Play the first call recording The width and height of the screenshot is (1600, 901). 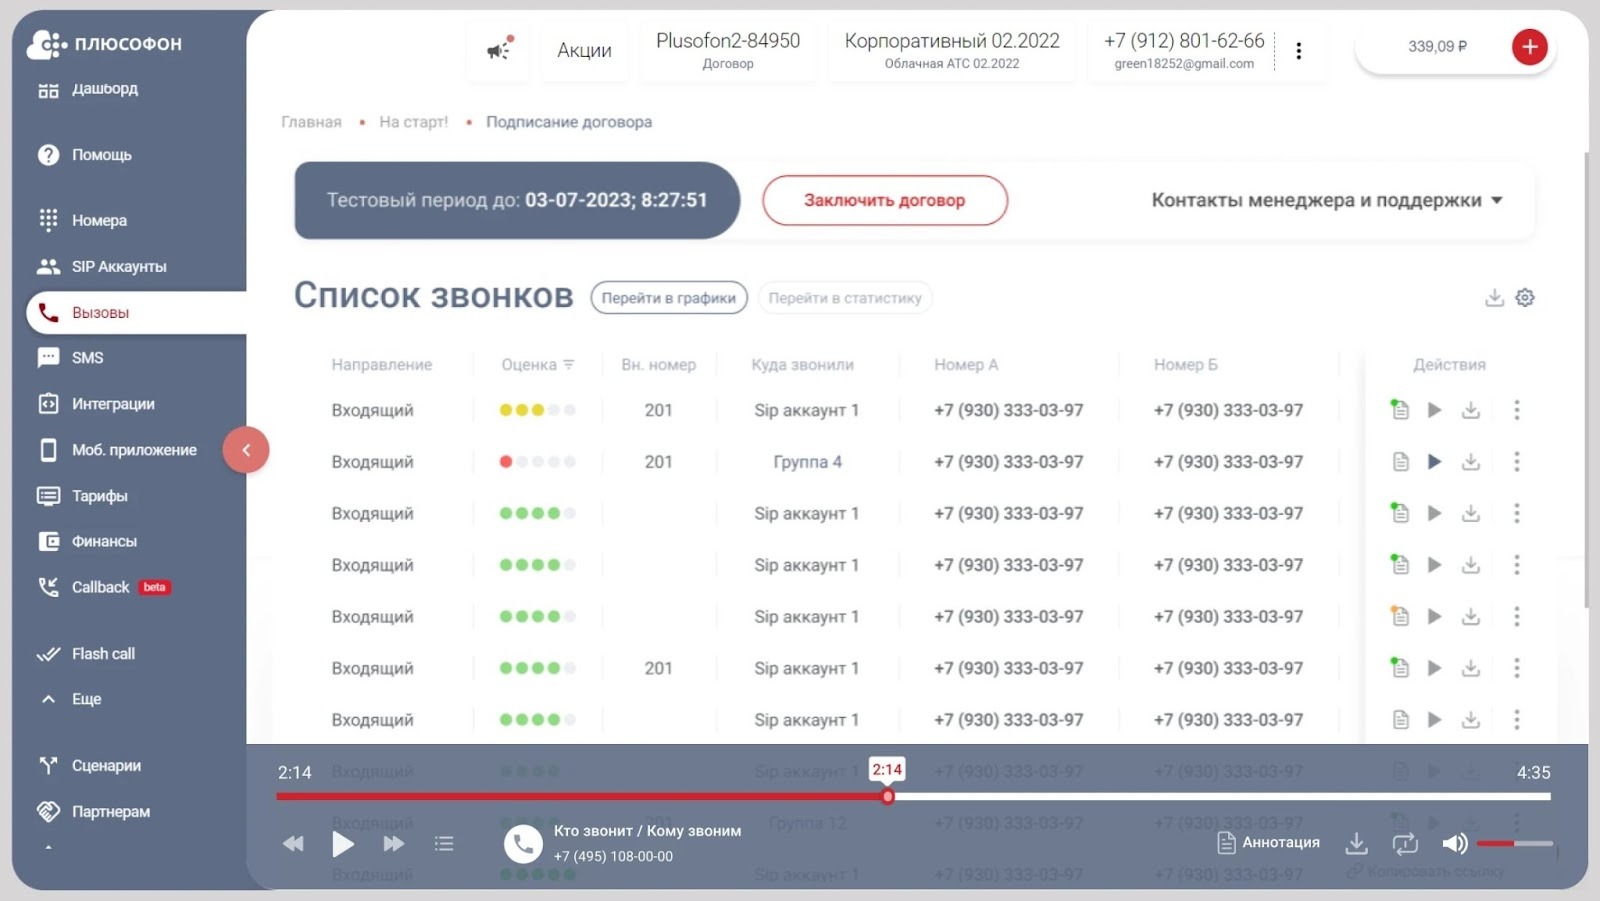tap(1435, 410)
